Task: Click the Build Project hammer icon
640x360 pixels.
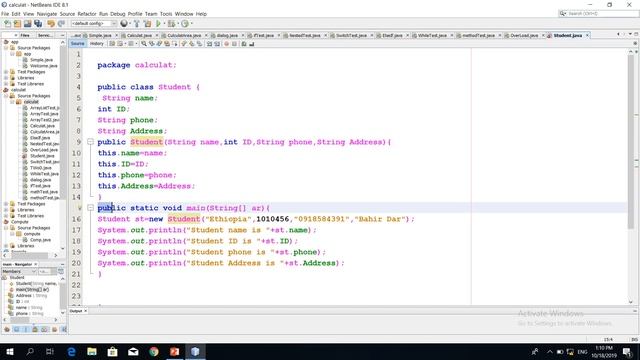Action: pyautogui.click(x=137, y=24)
